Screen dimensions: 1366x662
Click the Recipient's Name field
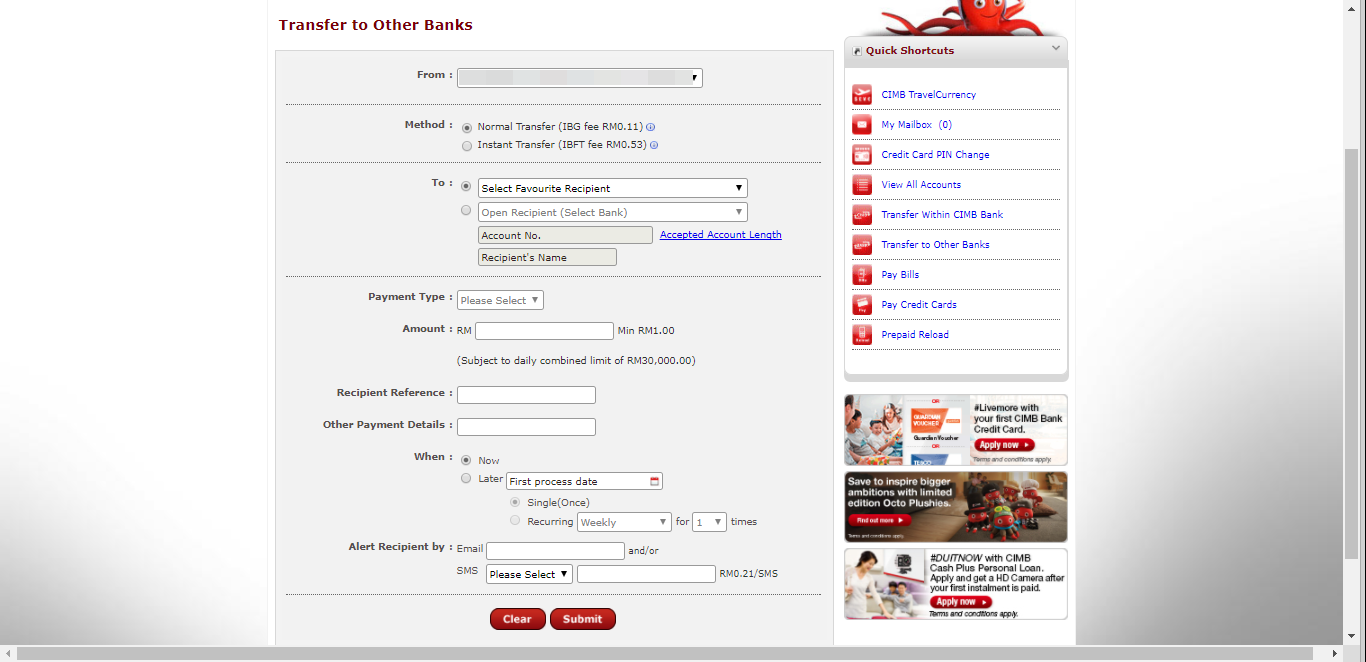coord(547,257)
